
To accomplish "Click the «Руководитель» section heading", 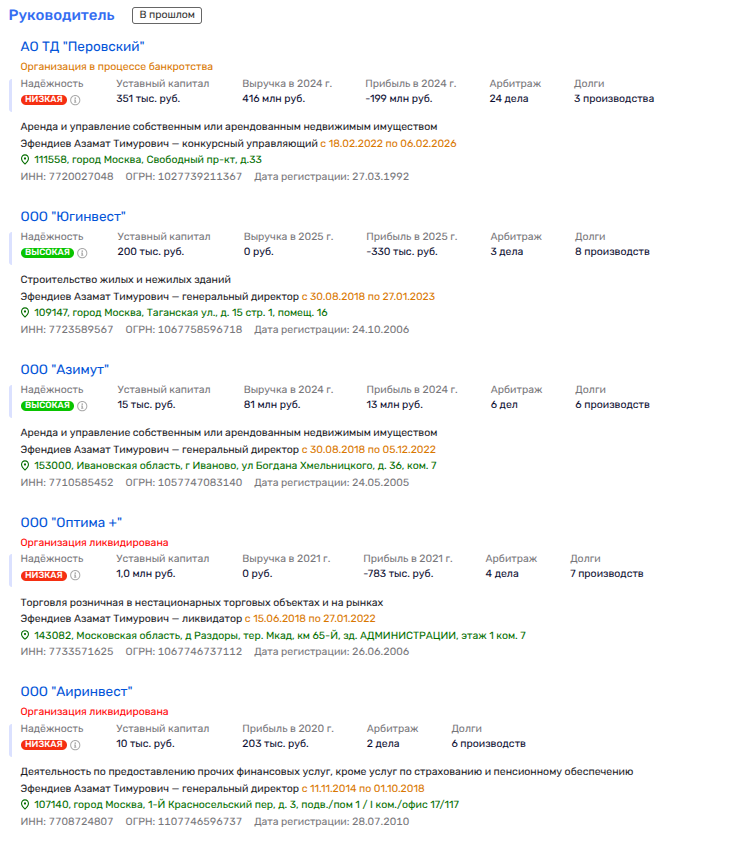I will (61, 16).
